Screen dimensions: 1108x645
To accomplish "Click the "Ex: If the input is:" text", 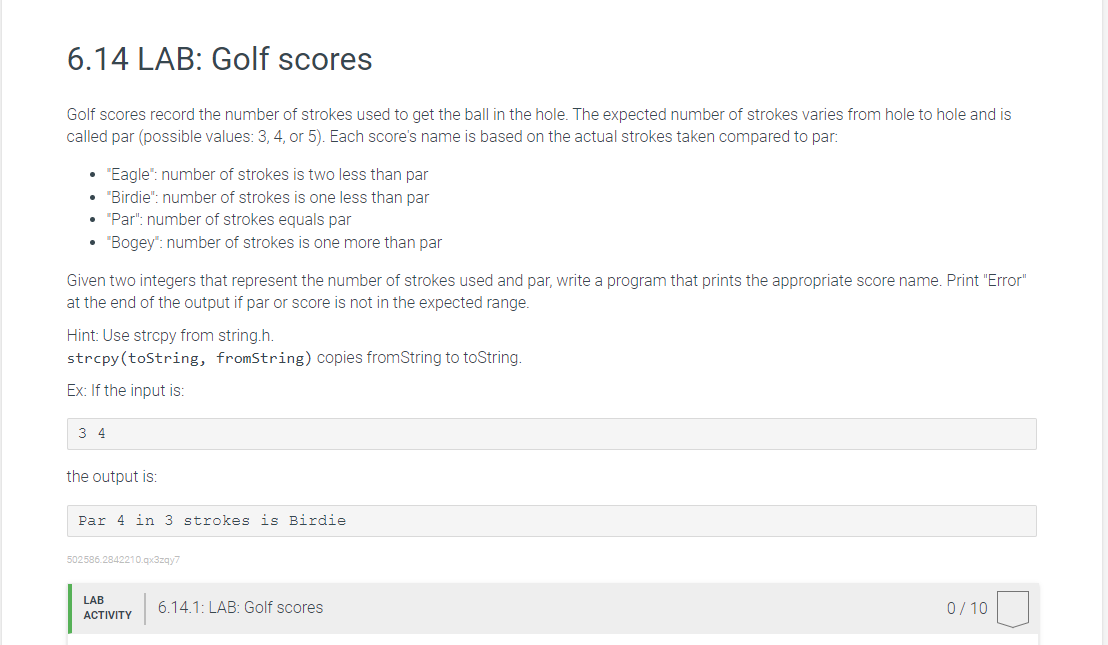I will click(125, 390).
